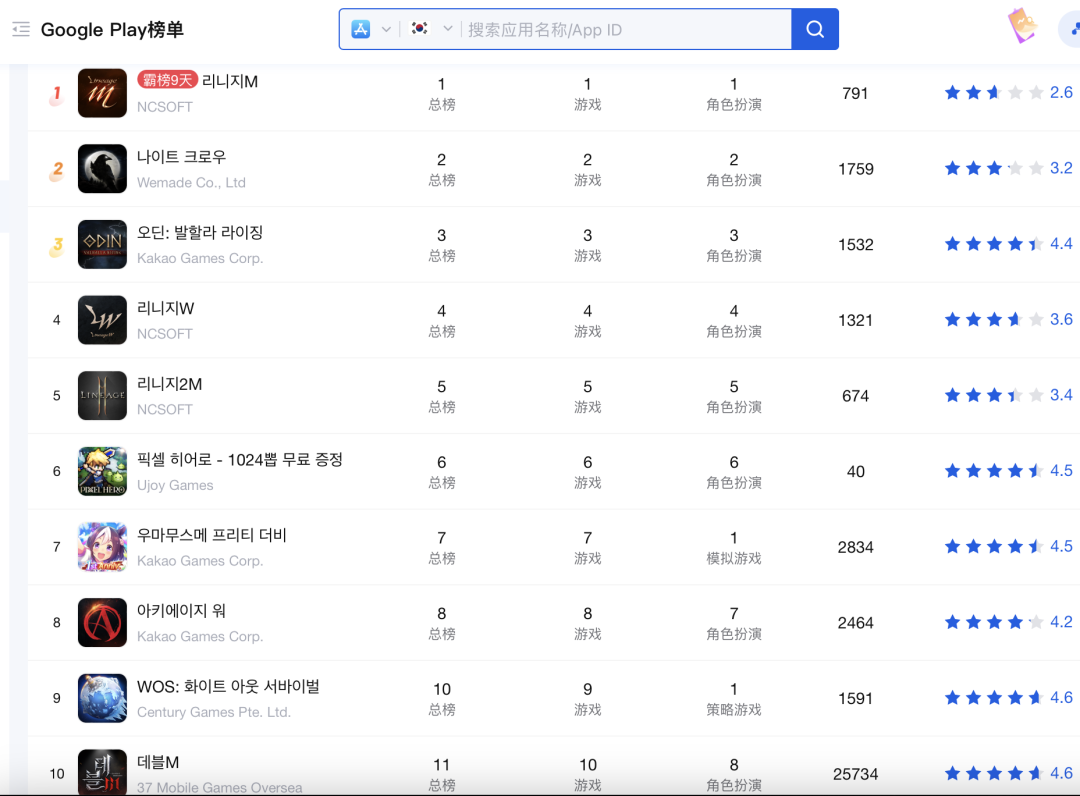Open the 나이트 크로우 raven icon

(x=102, y=169)
